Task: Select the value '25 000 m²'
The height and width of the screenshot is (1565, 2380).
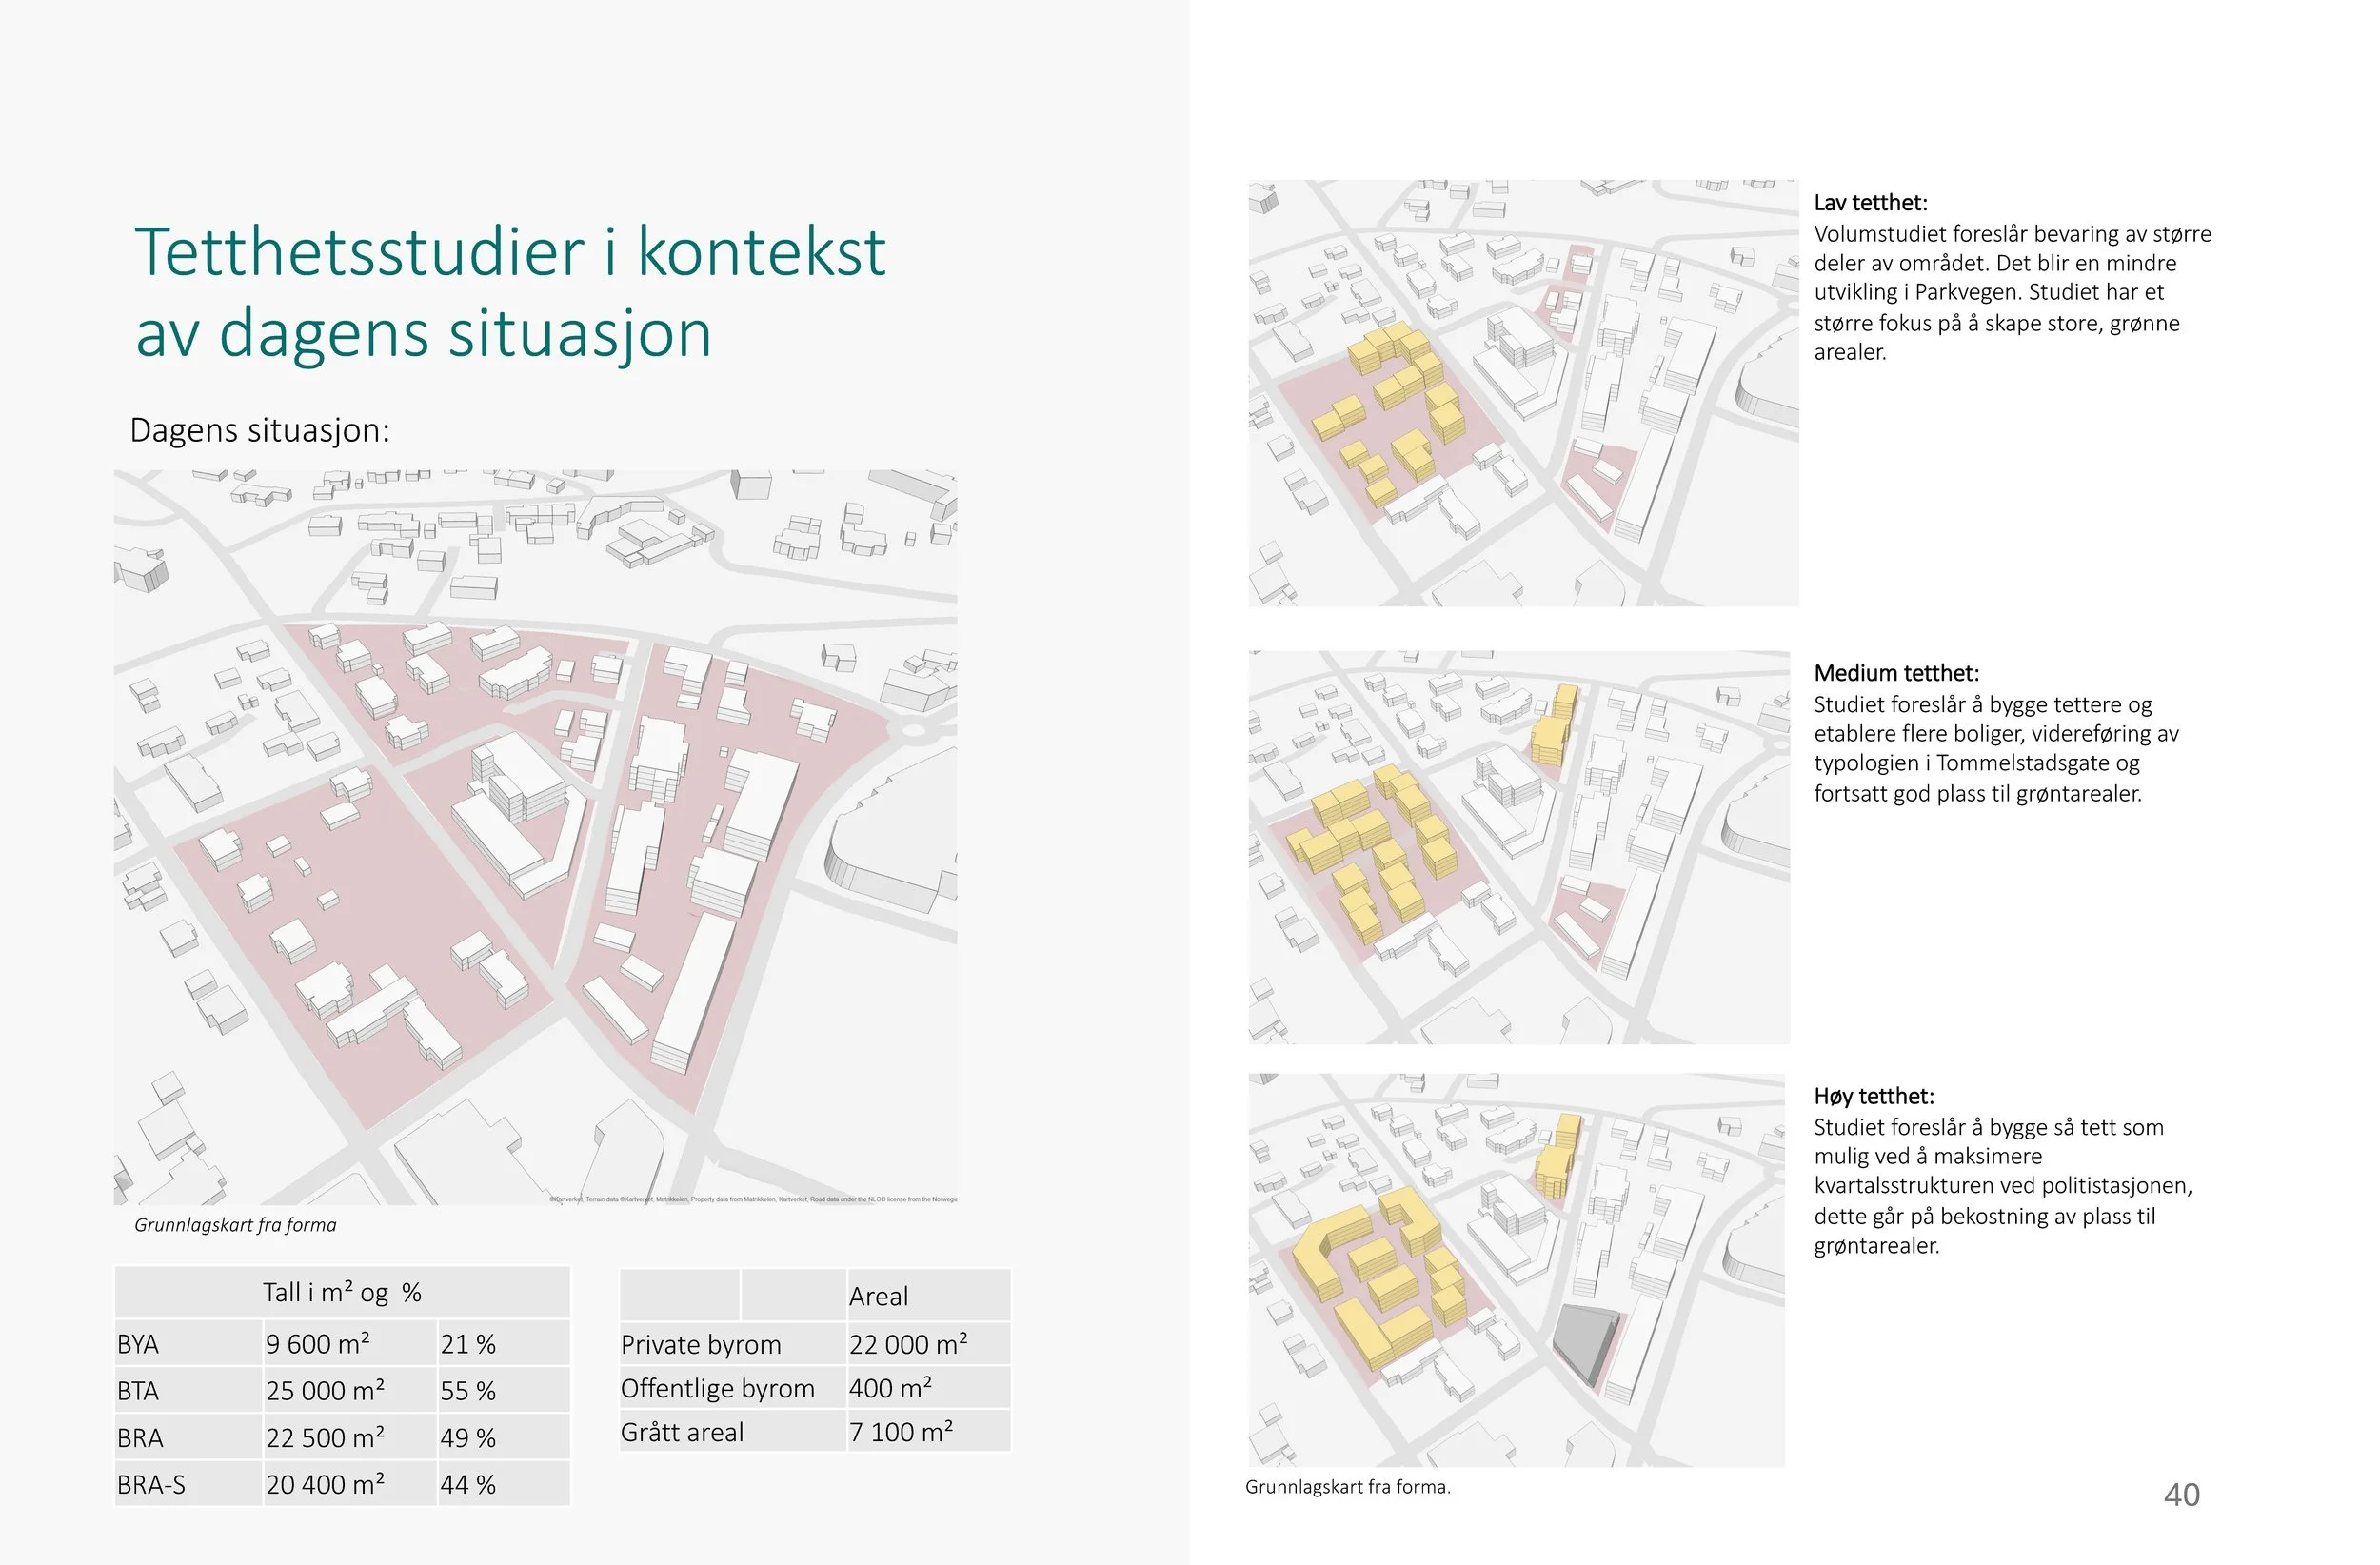Action: pos(325,1390)
